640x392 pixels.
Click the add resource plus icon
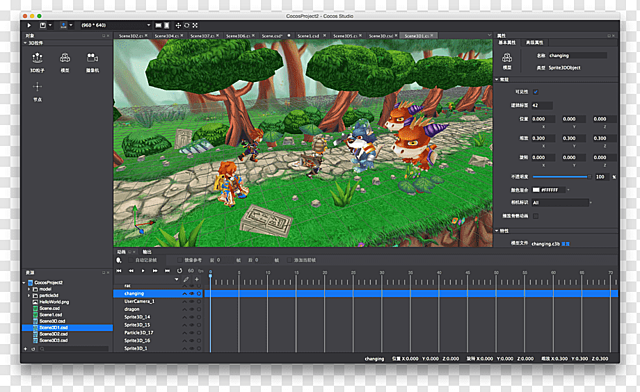click(25, 349)
